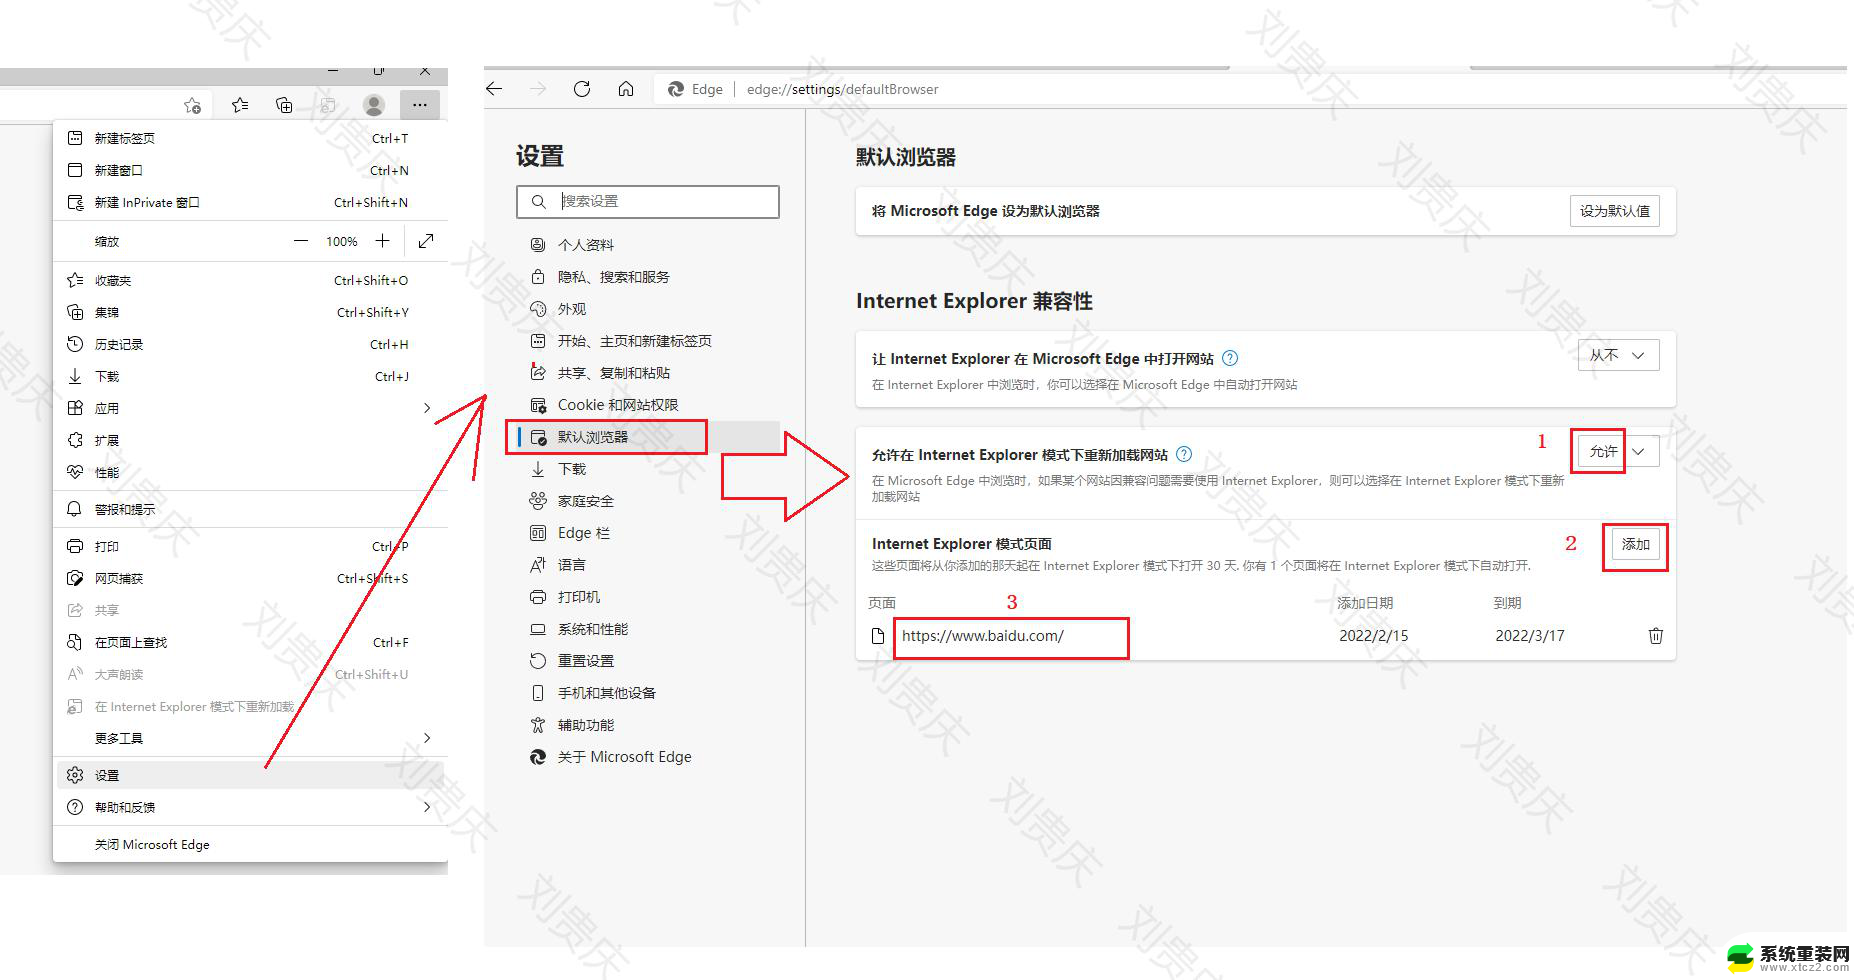Screen dimensions: 1854x980
Task: Click the Edge back navigation arrow
Action: [x=494, y=89]
